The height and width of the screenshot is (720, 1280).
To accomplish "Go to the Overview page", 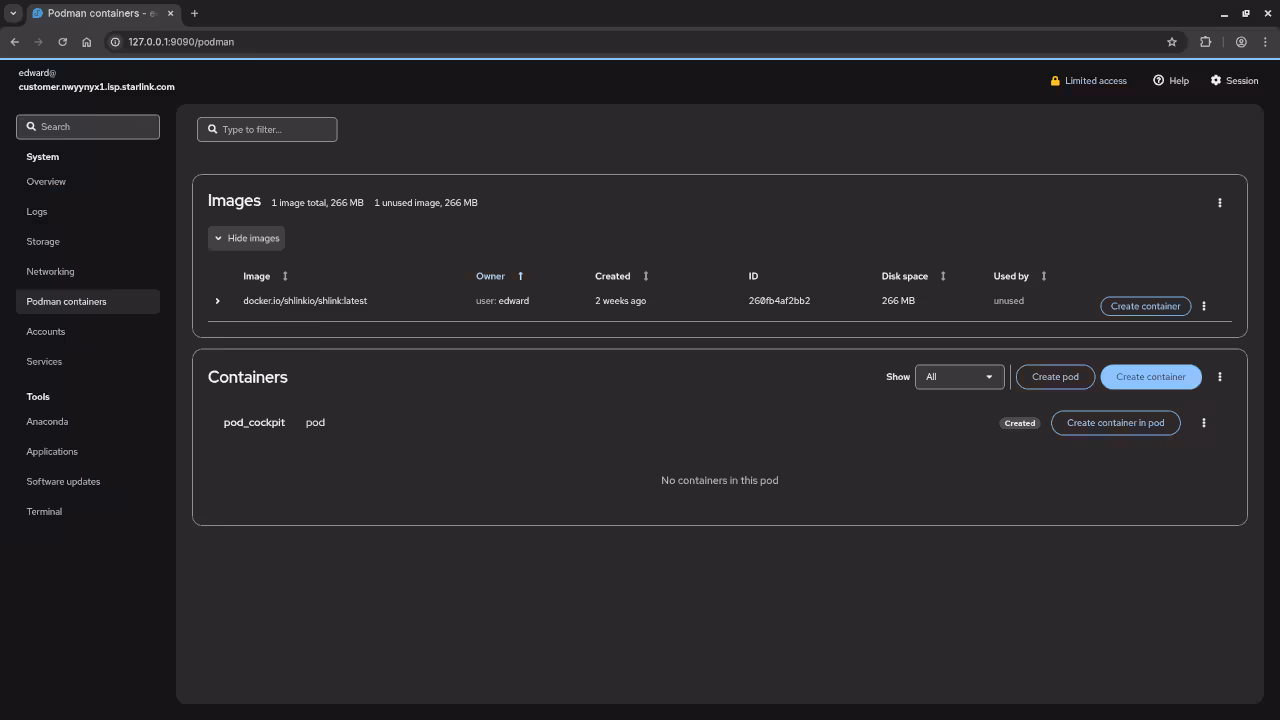I will click(x=46, y=181).
